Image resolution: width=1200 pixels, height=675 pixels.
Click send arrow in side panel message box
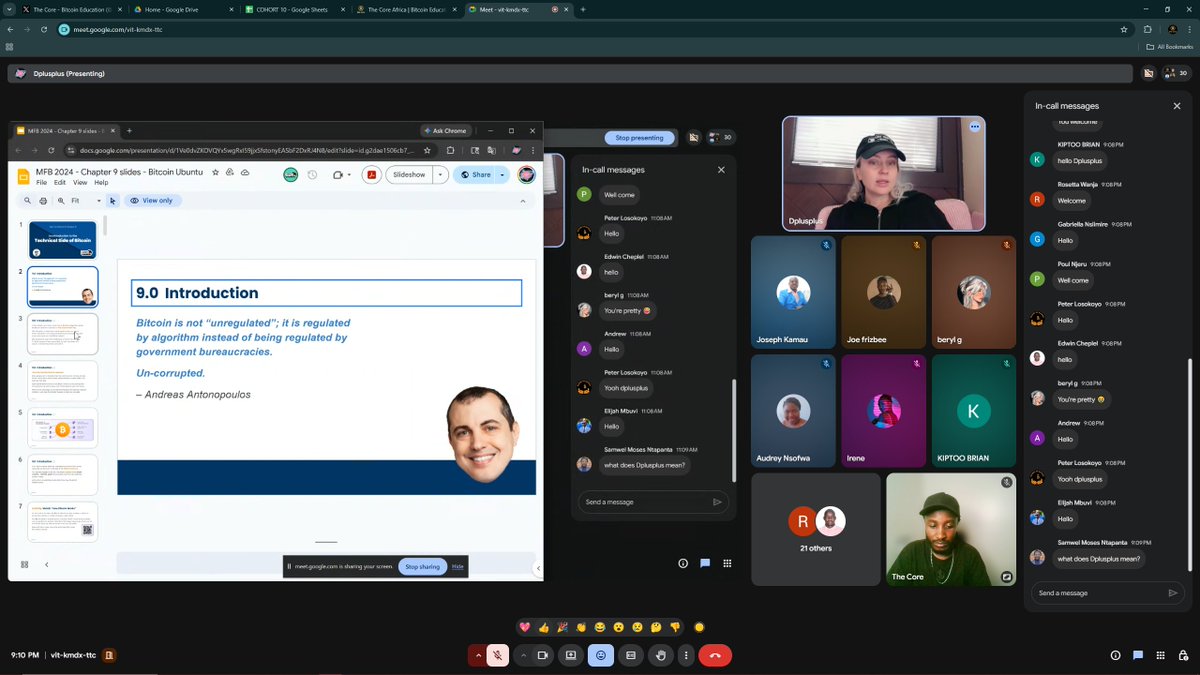pyautogui.click(x=1173, y=593)
